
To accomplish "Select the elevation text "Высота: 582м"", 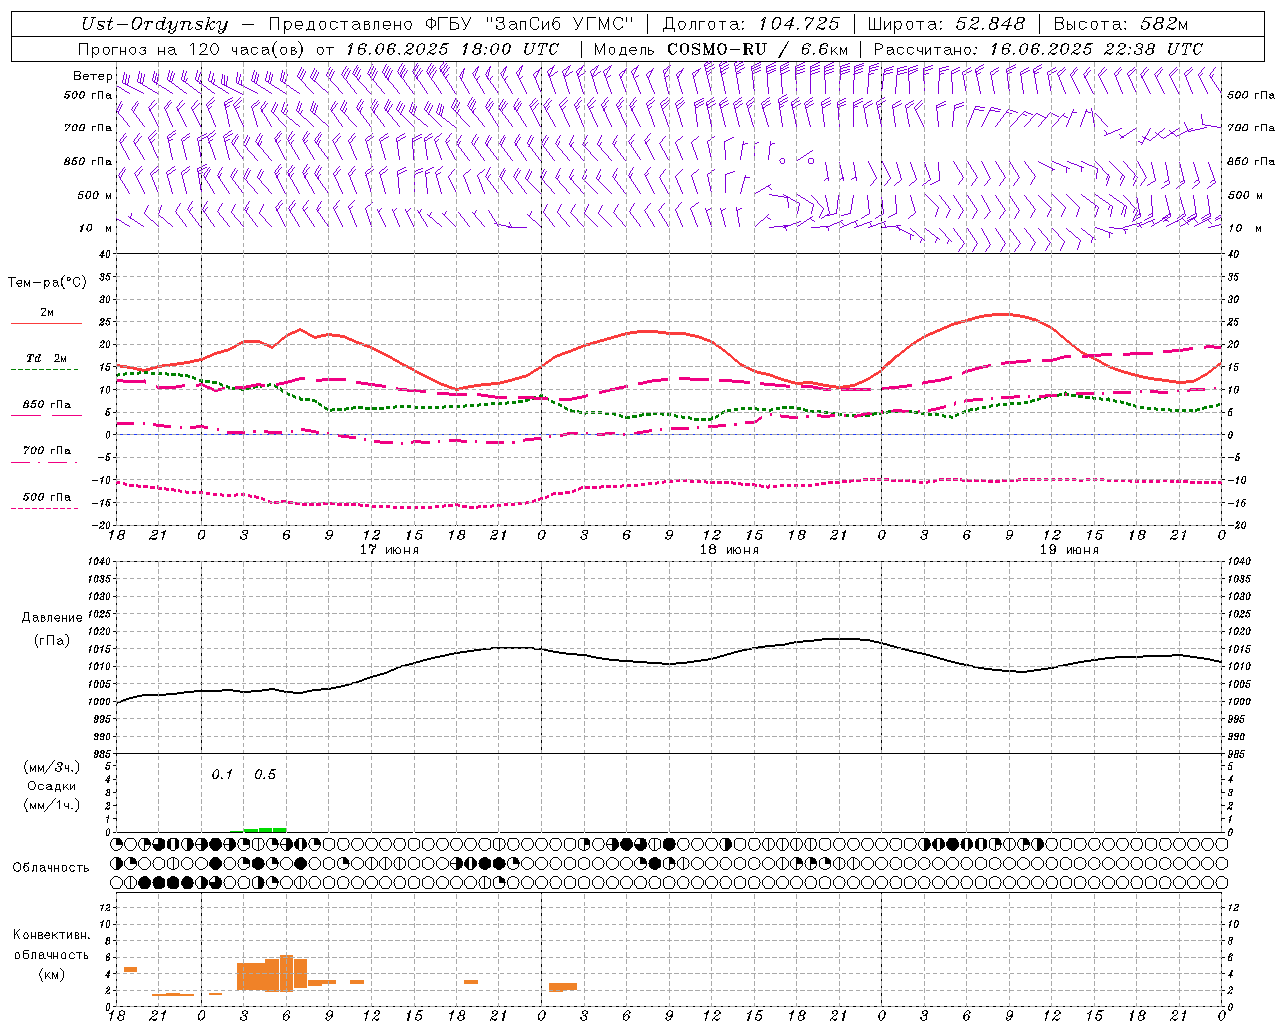I will pyautogui.click(x=1122, y=25).
